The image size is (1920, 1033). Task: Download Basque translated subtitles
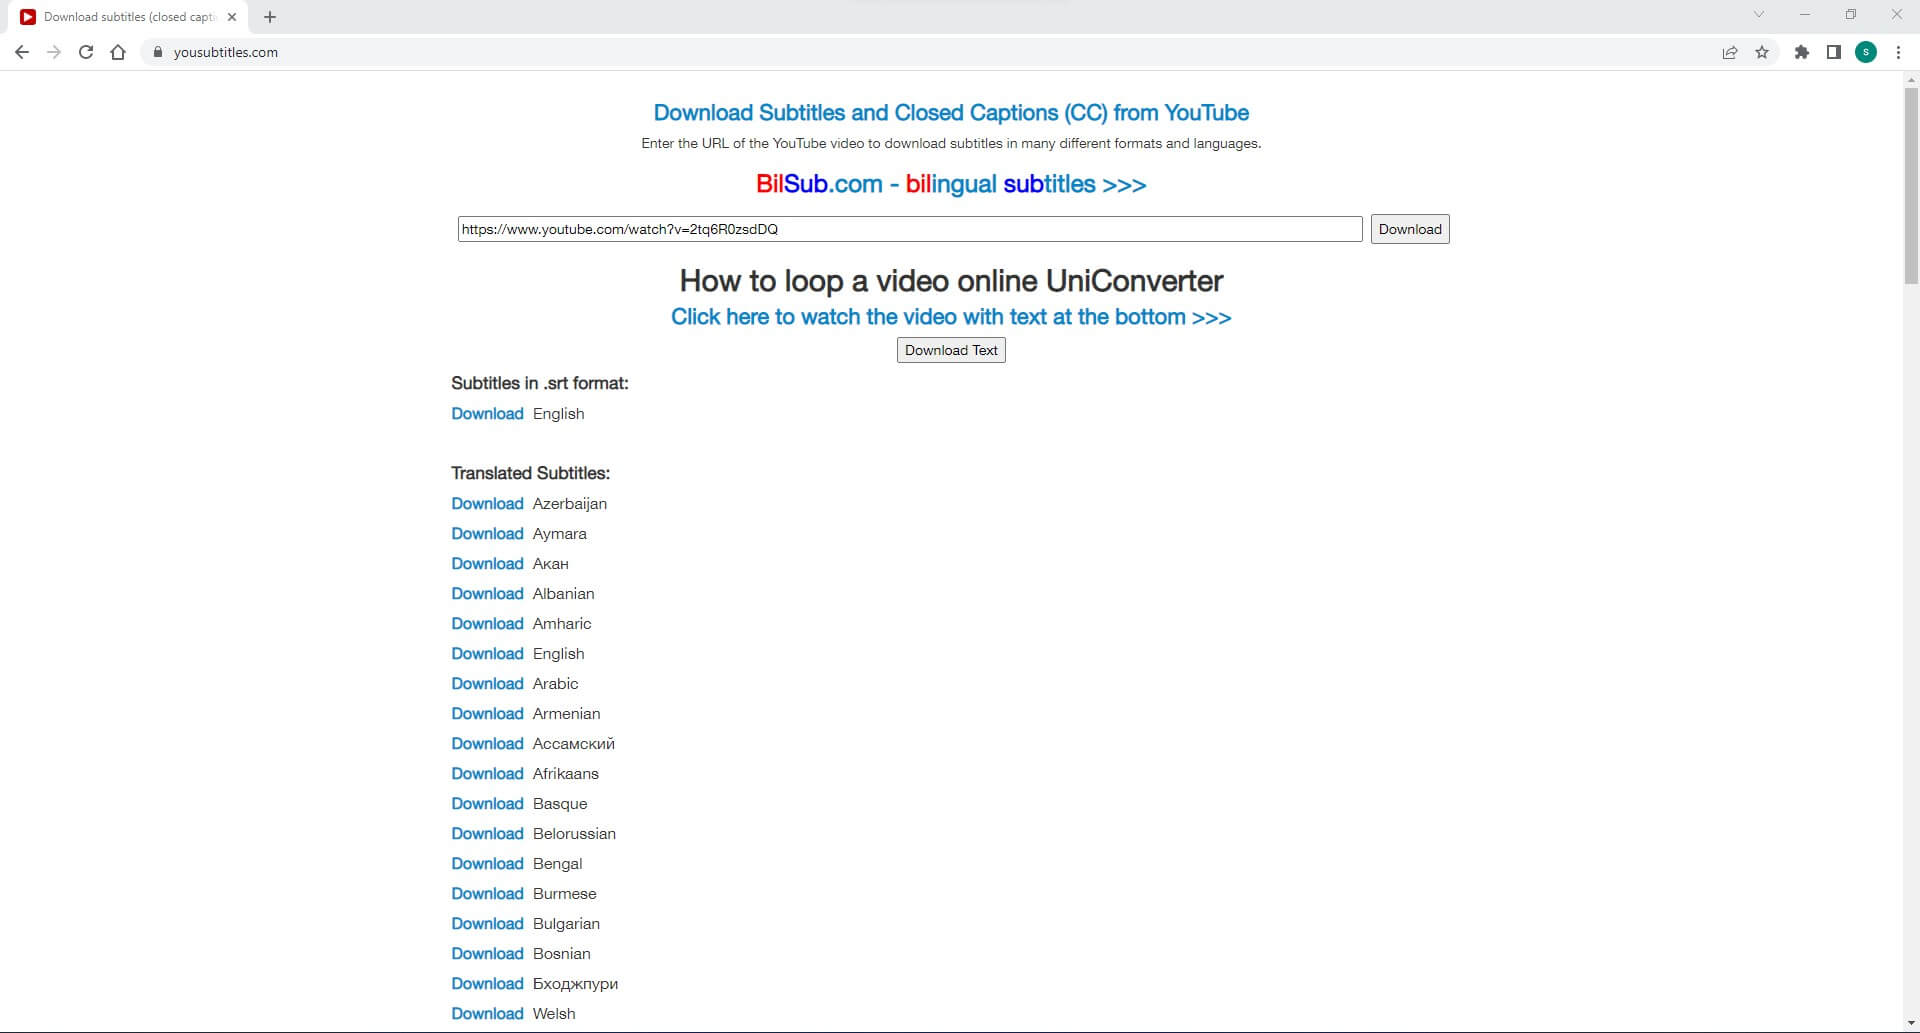(x=487, y=804)
